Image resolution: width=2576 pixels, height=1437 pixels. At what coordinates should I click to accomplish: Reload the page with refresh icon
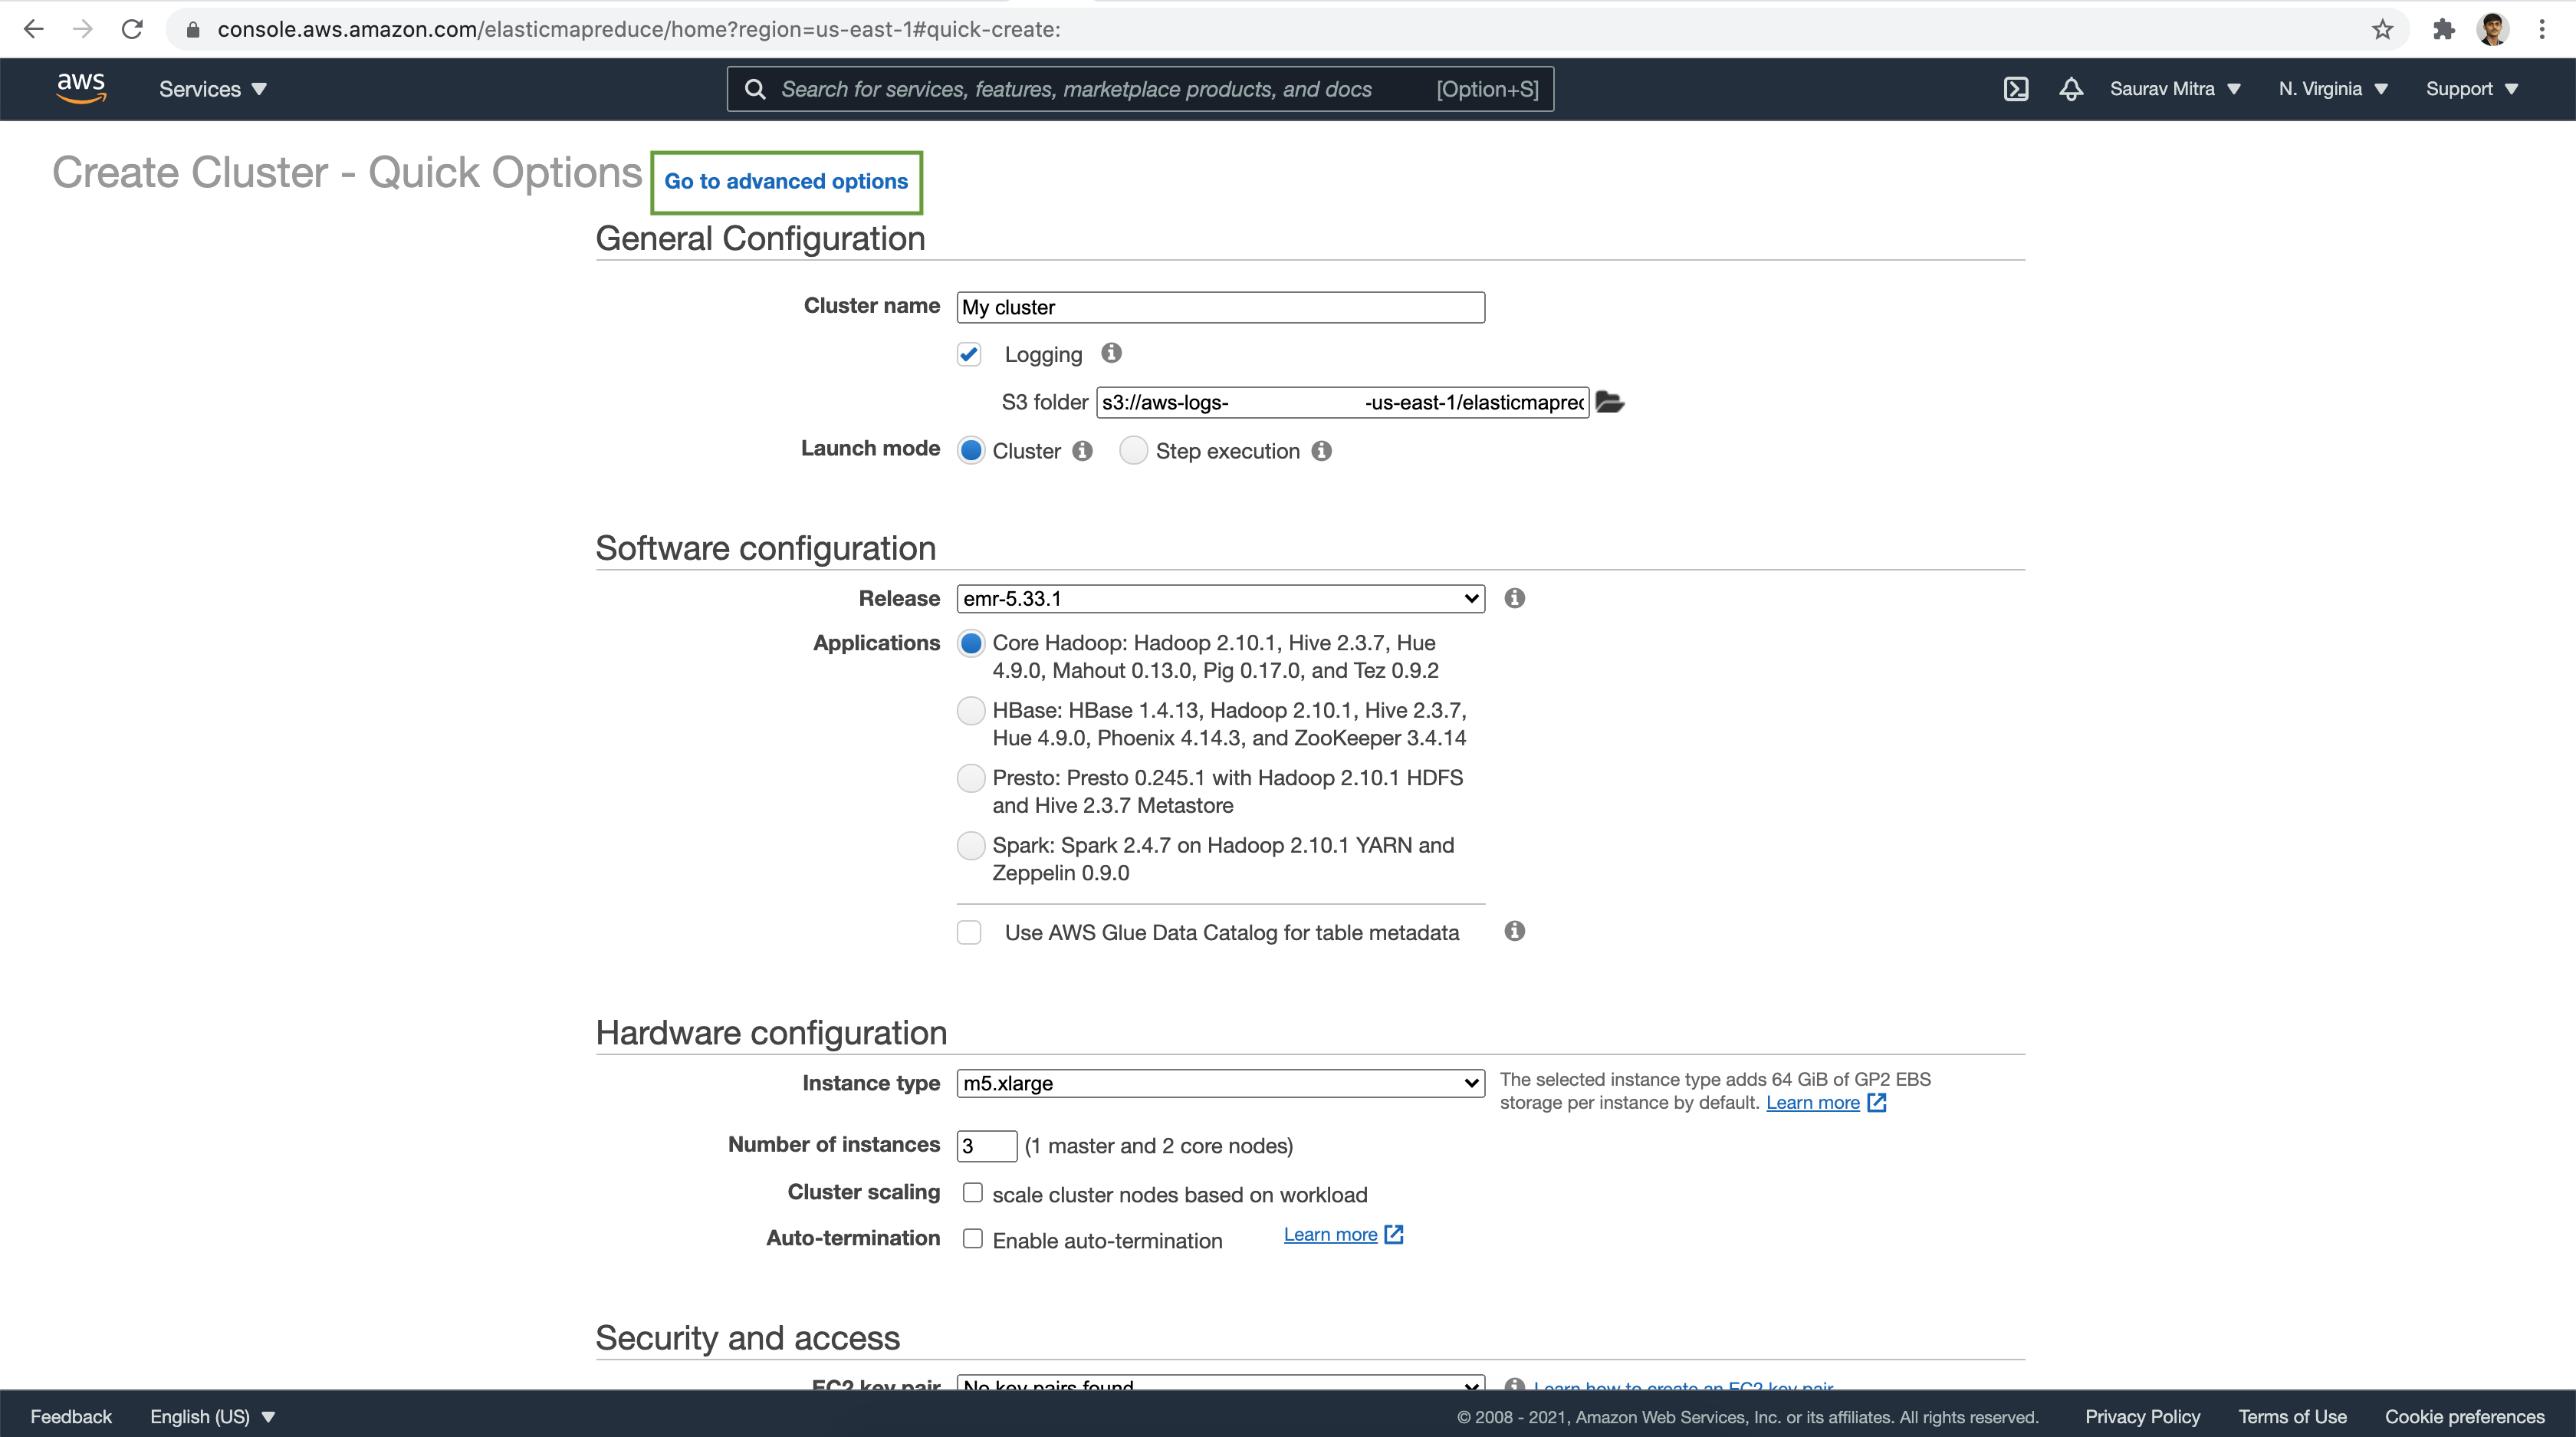132,29
